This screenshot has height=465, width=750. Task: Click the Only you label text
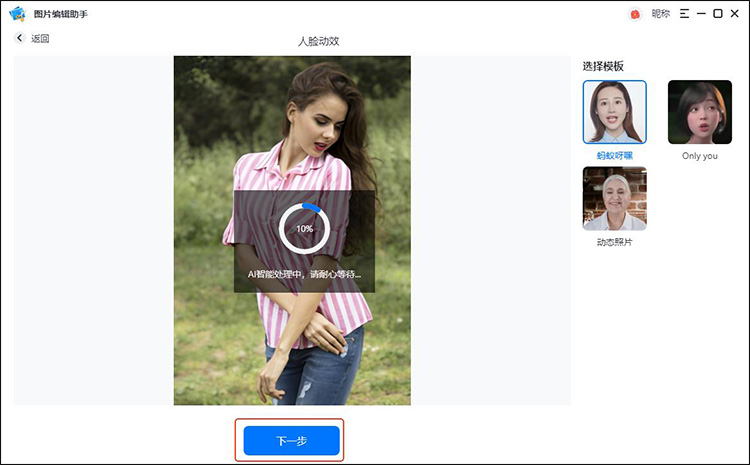[x=699, y=156]
